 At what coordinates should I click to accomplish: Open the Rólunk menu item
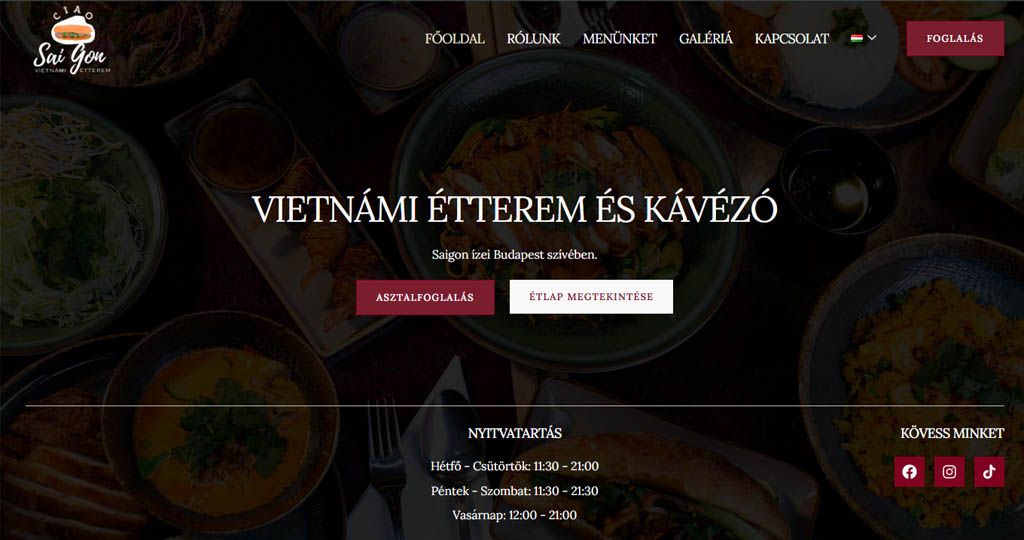(x=534, y=39)
